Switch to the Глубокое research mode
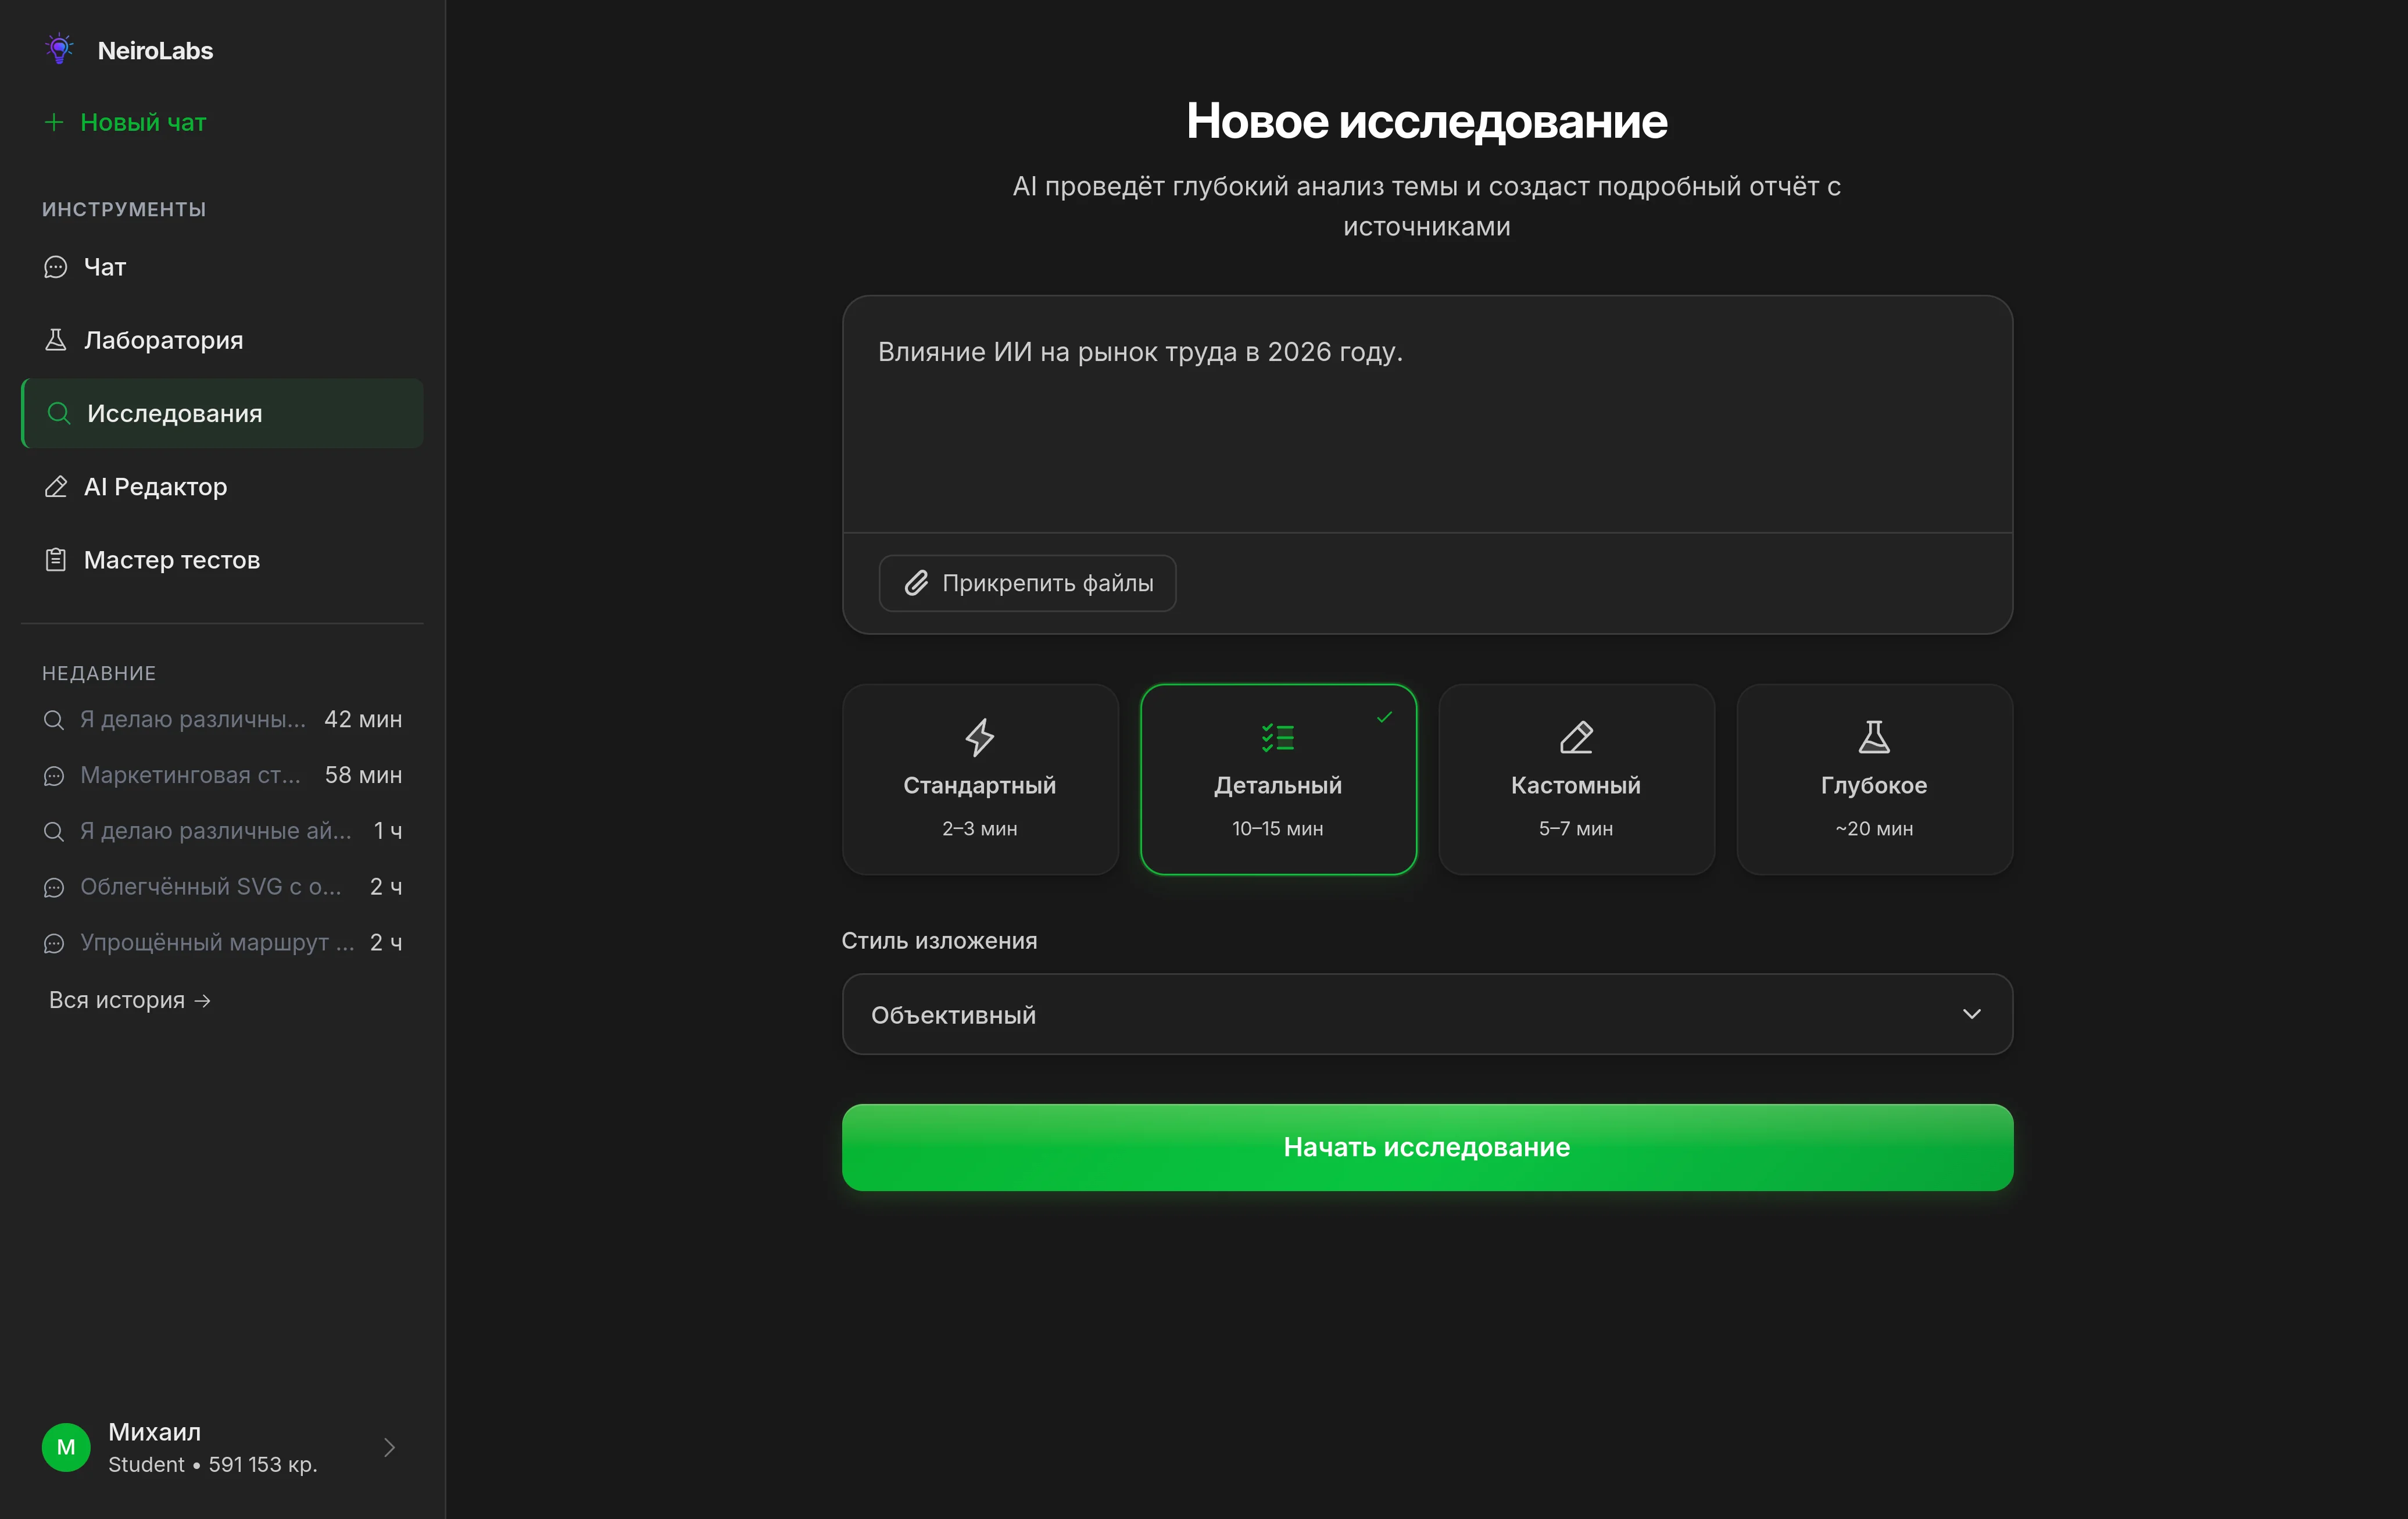The height and width of the screenshot is (1519, 2408). 1873,780
